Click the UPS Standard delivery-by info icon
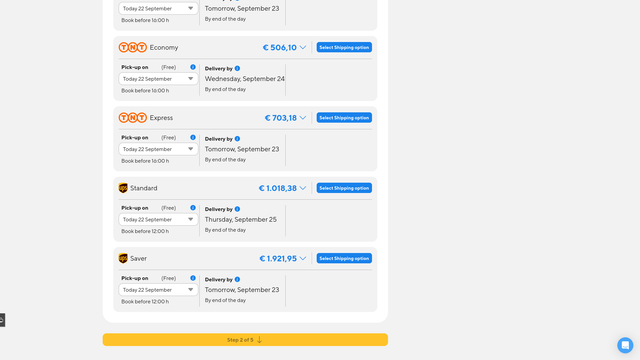This screenshot has height=360, width=640. (x=237, y=209)
